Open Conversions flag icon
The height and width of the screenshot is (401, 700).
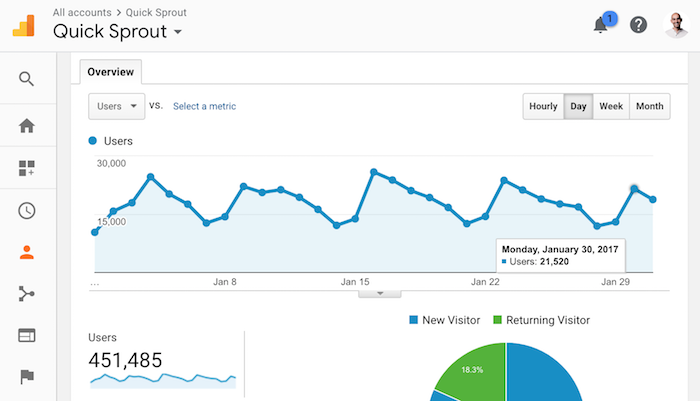(x=27, y=376)
